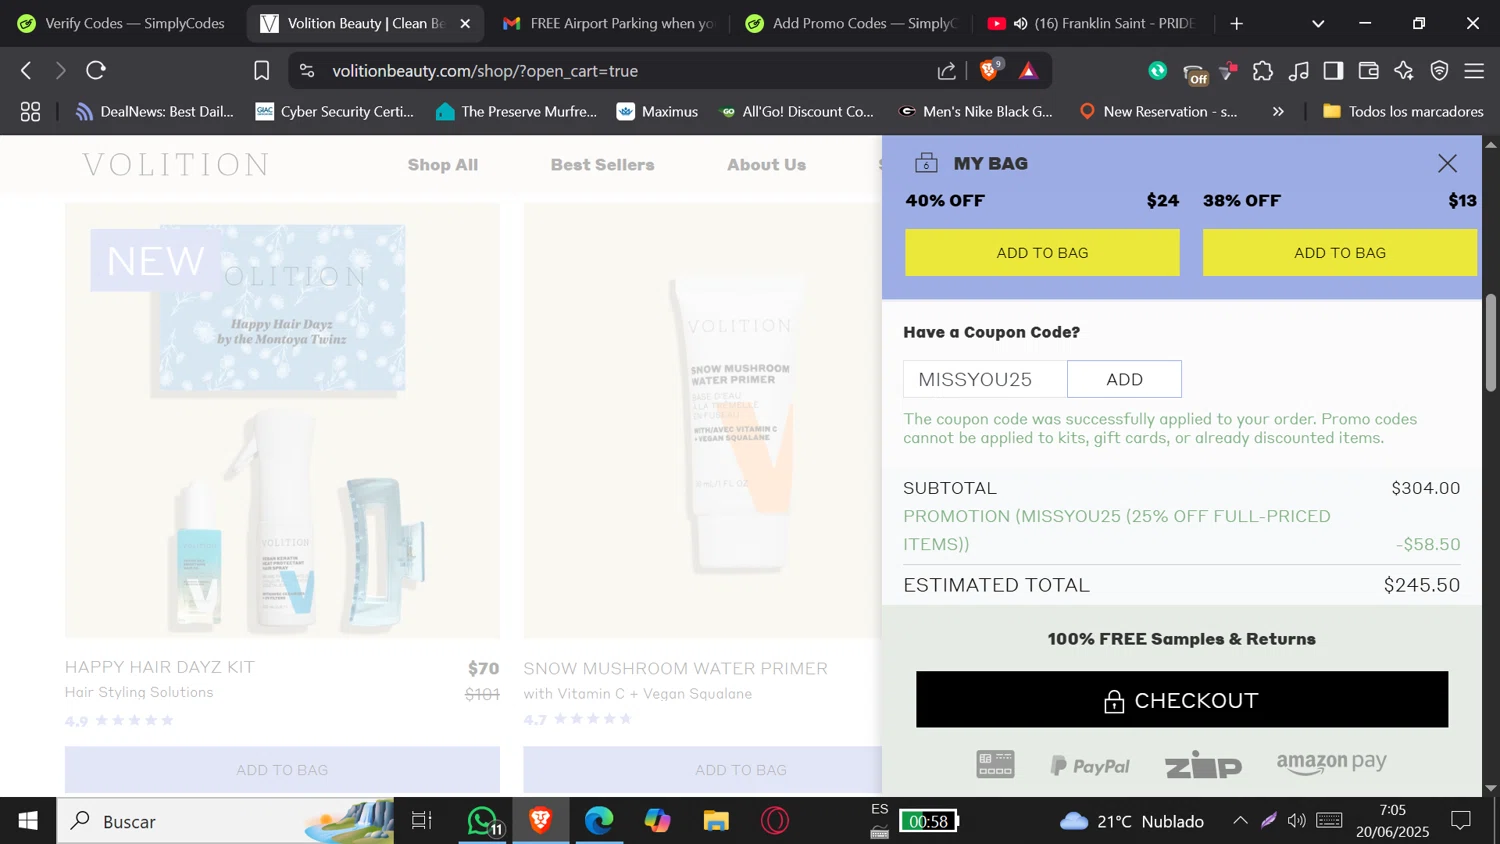Pay with PayPal logo
Screen dimensions: 1500x844
(x=1090, y=766)
